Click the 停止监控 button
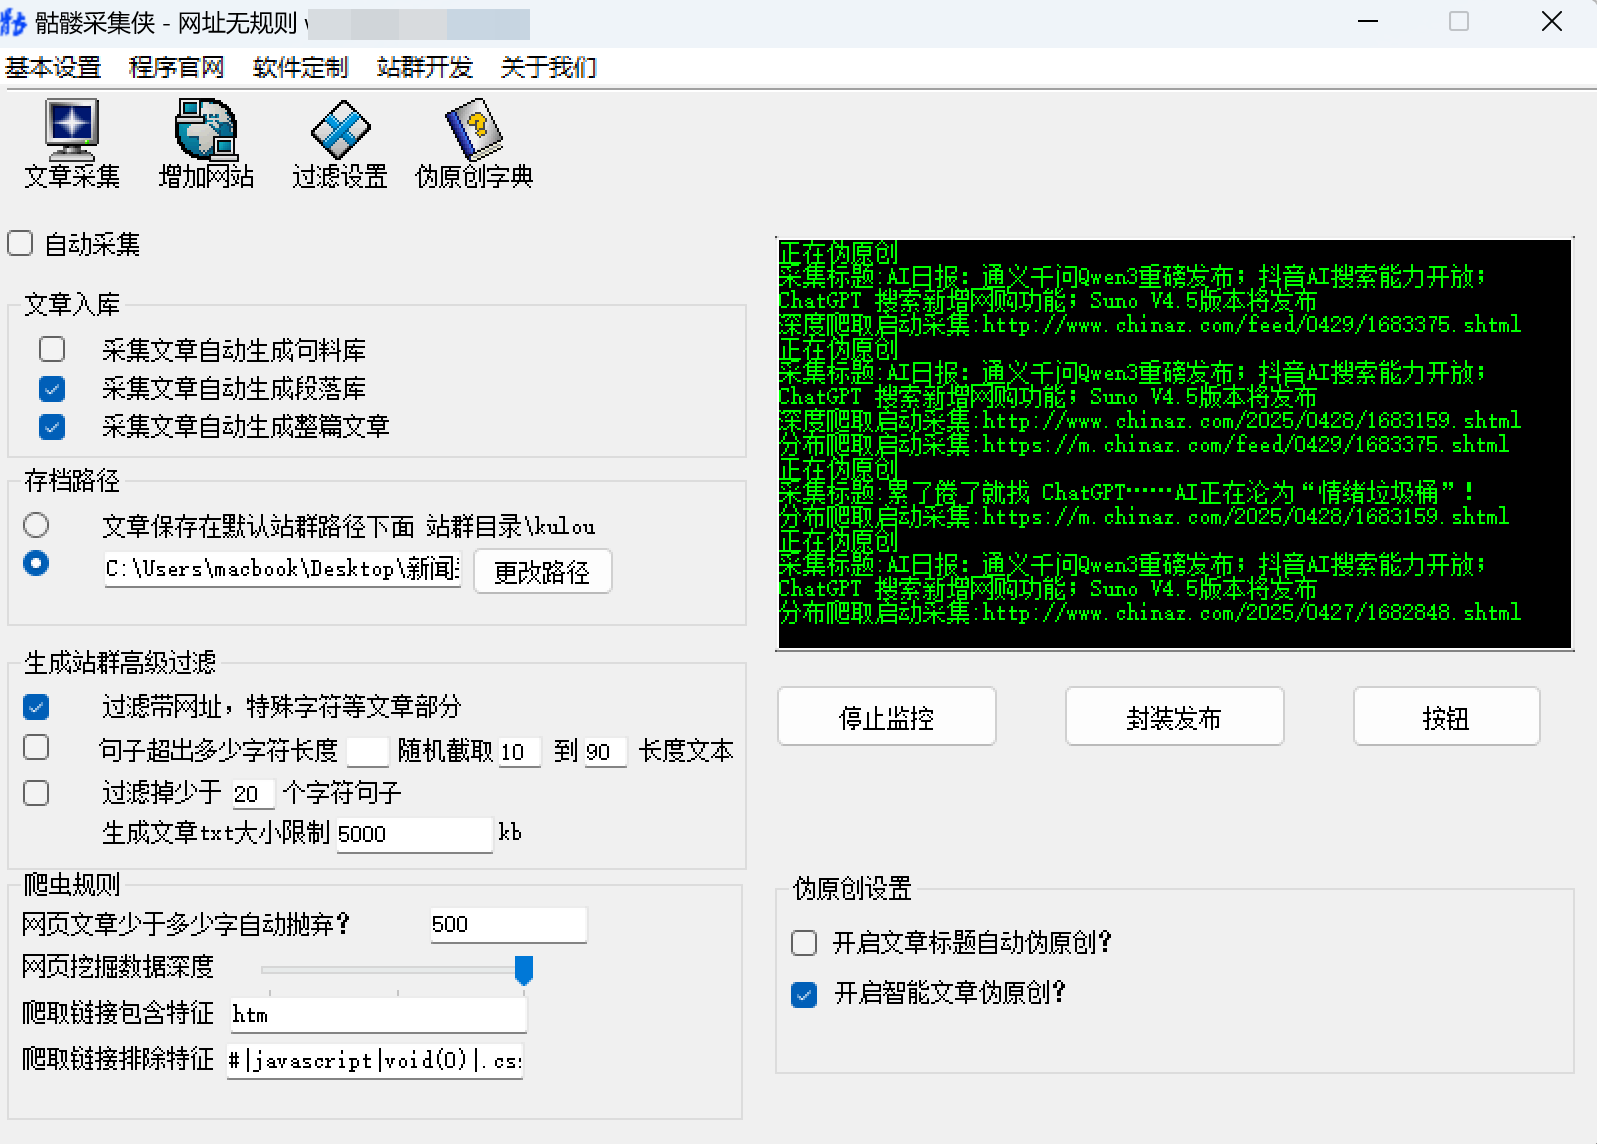The width and height of the screenshot is (1597, 1144). coord(887,717)
